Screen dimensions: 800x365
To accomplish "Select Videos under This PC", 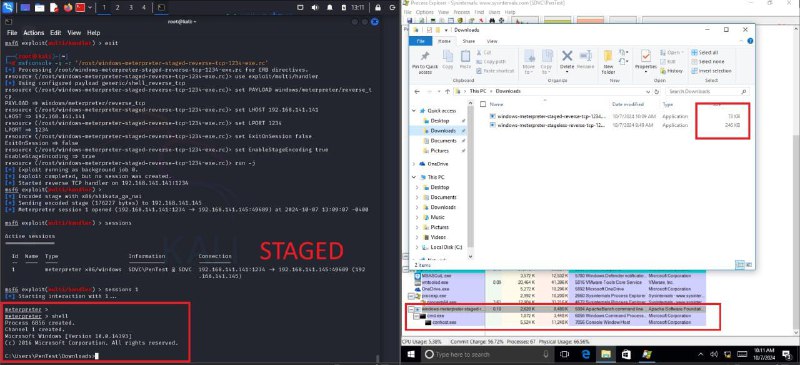I will 438,237.
